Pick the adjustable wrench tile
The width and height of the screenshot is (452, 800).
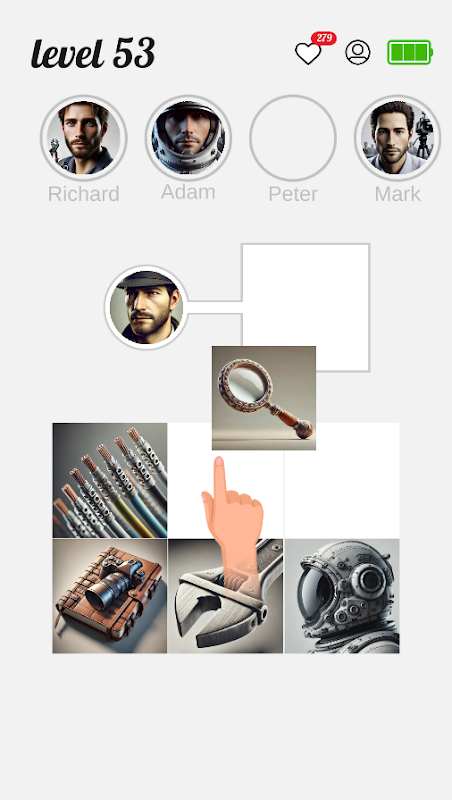pos(225,596)
